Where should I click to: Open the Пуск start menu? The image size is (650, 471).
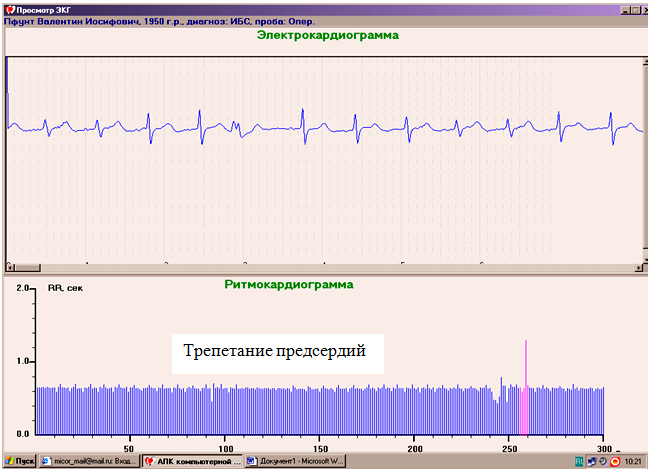pyautogui.click(x=19, y=461)
